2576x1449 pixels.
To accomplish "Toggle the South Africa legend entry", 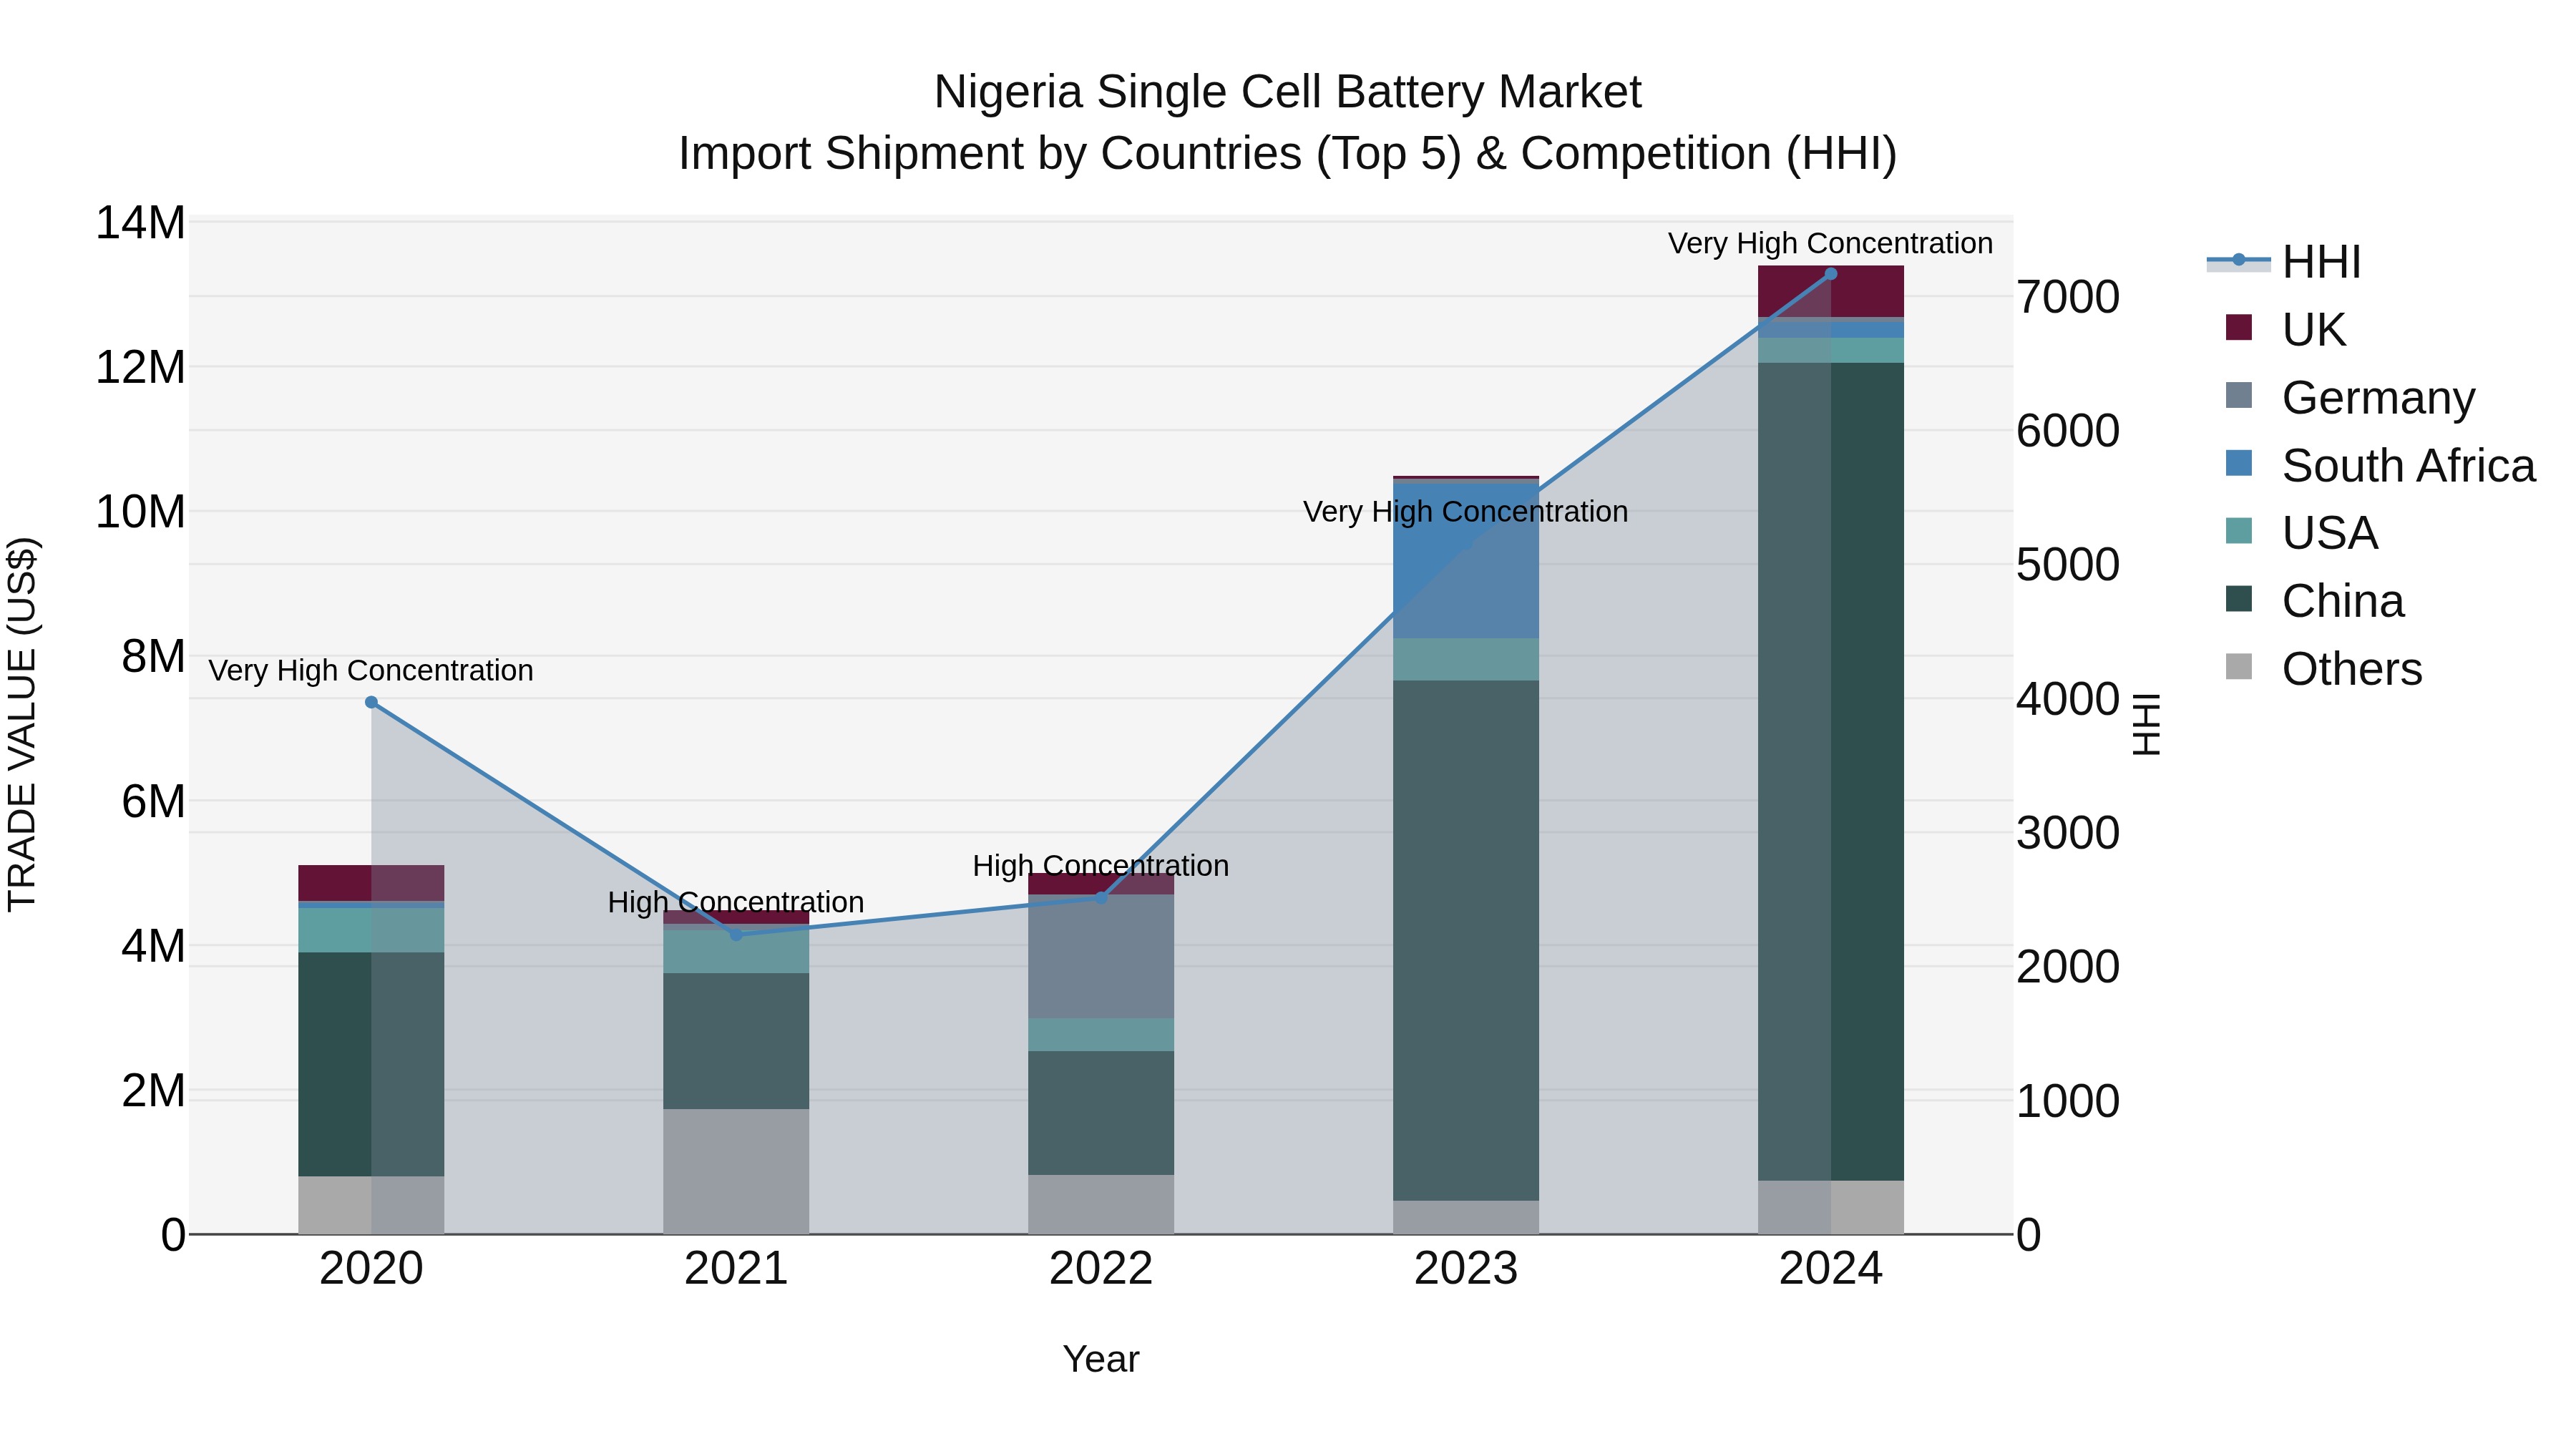I will (x=2380, y=465).
